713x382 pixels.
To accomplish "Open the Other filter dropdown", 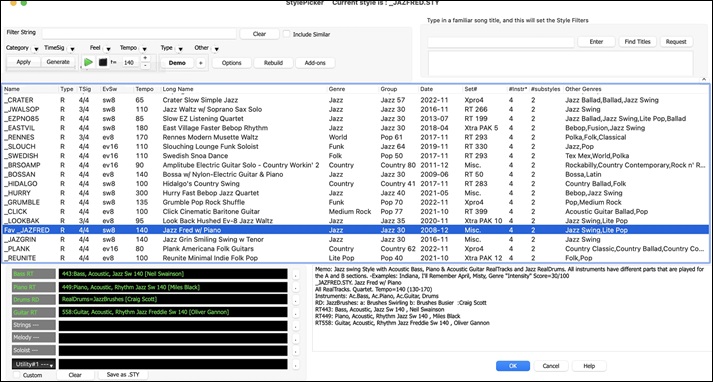I will click(216, 49).
